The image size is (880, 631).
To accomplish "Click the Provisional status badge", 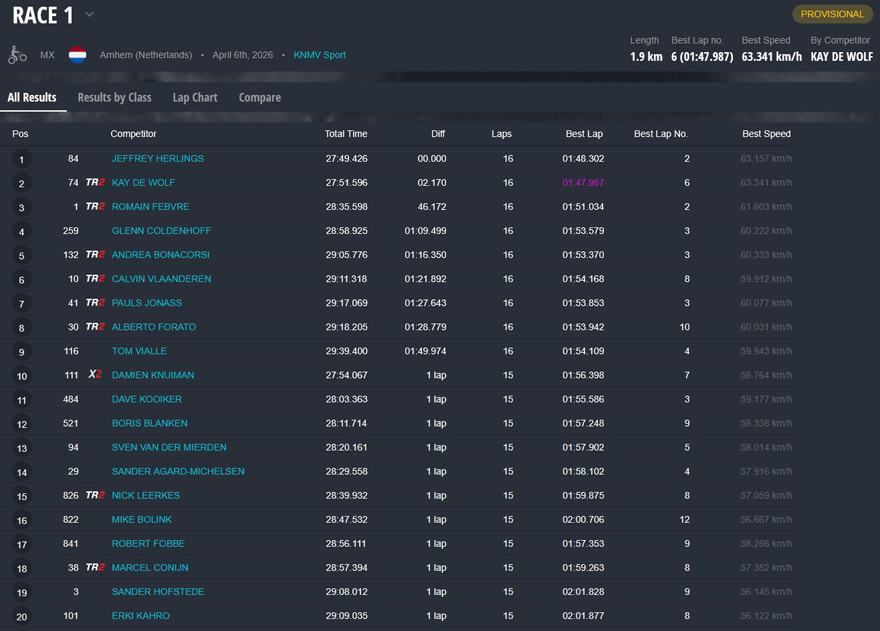I will click(832, 14).
